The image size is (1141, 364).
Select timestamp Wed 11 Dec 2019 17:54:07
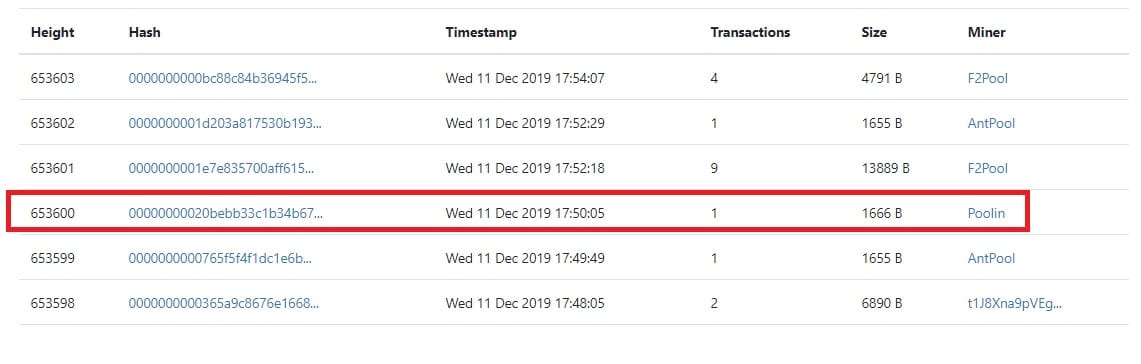point(525,78)
